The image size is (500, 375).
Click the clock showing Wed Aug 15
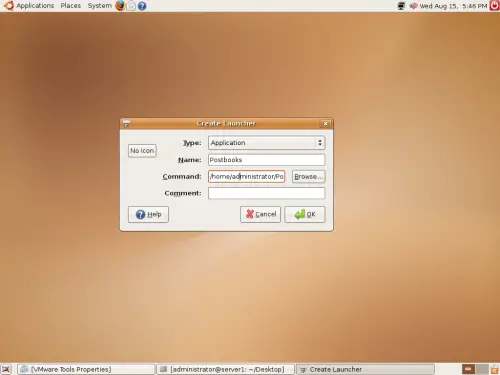coord(453,6)
